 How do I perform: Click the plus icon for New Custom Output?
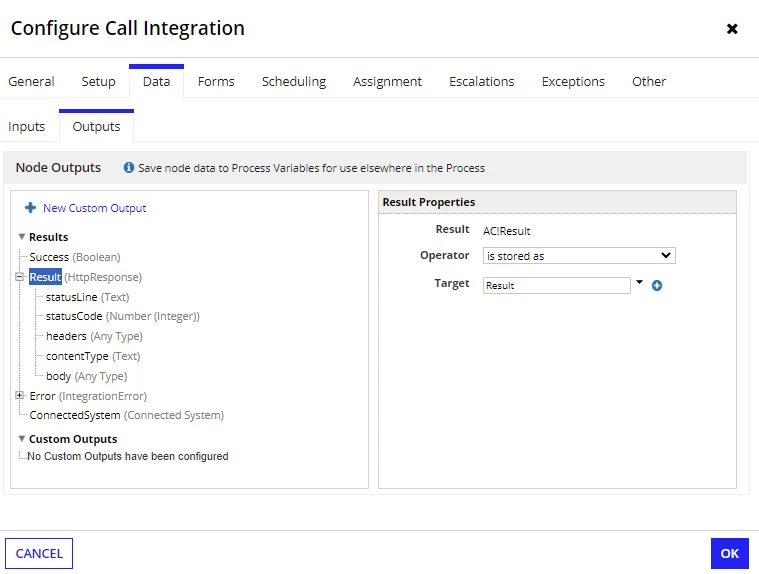click(x=30, y=208)
